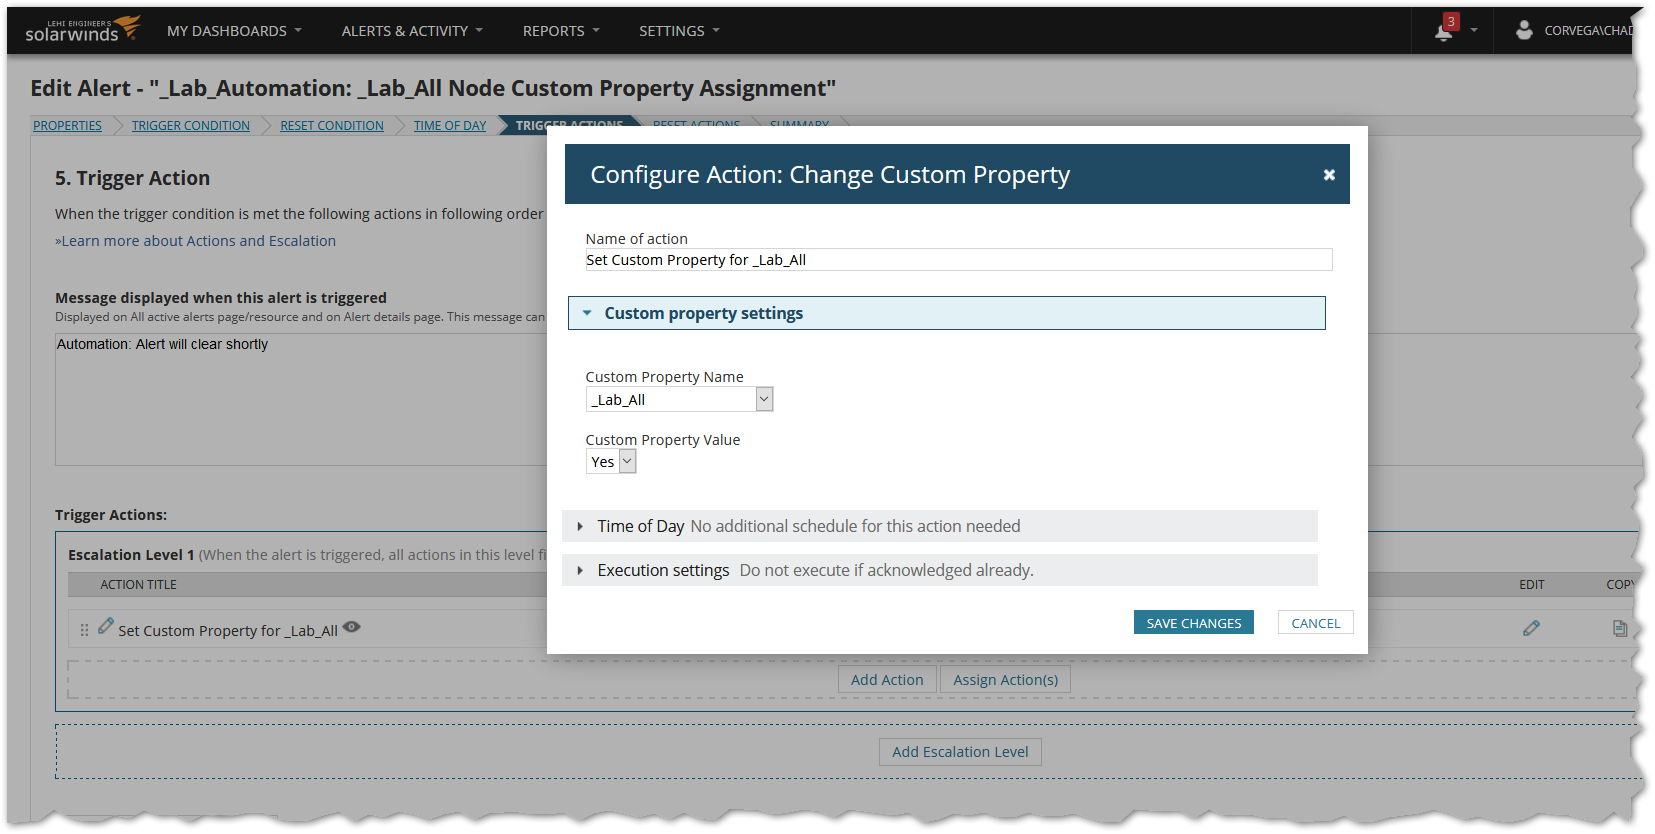
Task: Grab the drag handle of the action row
Action: point(84,630)
